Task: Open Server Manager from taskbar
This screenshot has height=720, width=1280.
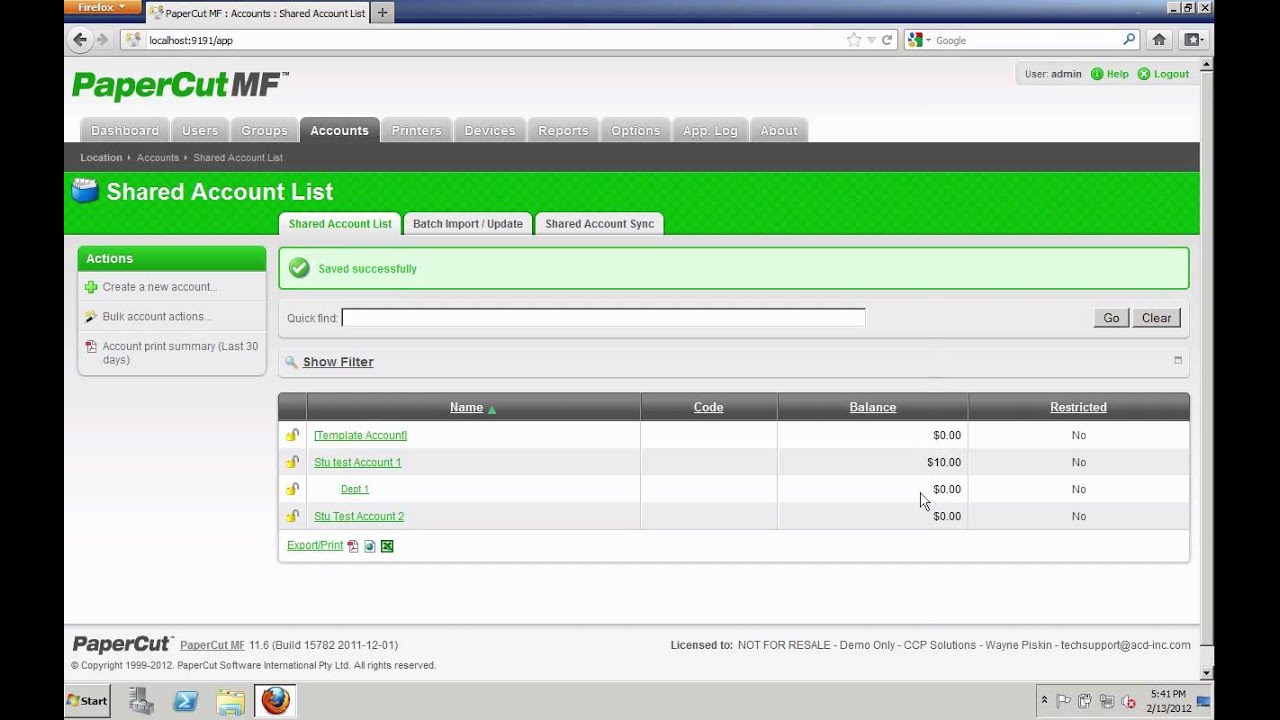Action: point(141,701)
